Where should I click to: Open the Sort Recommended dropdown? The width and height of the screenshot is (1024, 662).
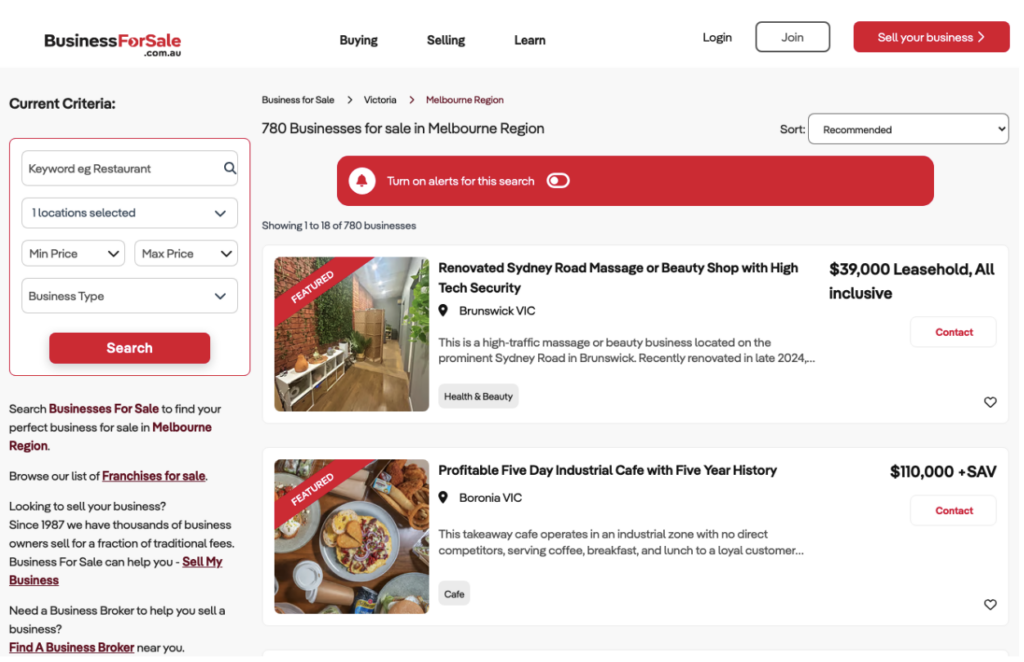908,129
